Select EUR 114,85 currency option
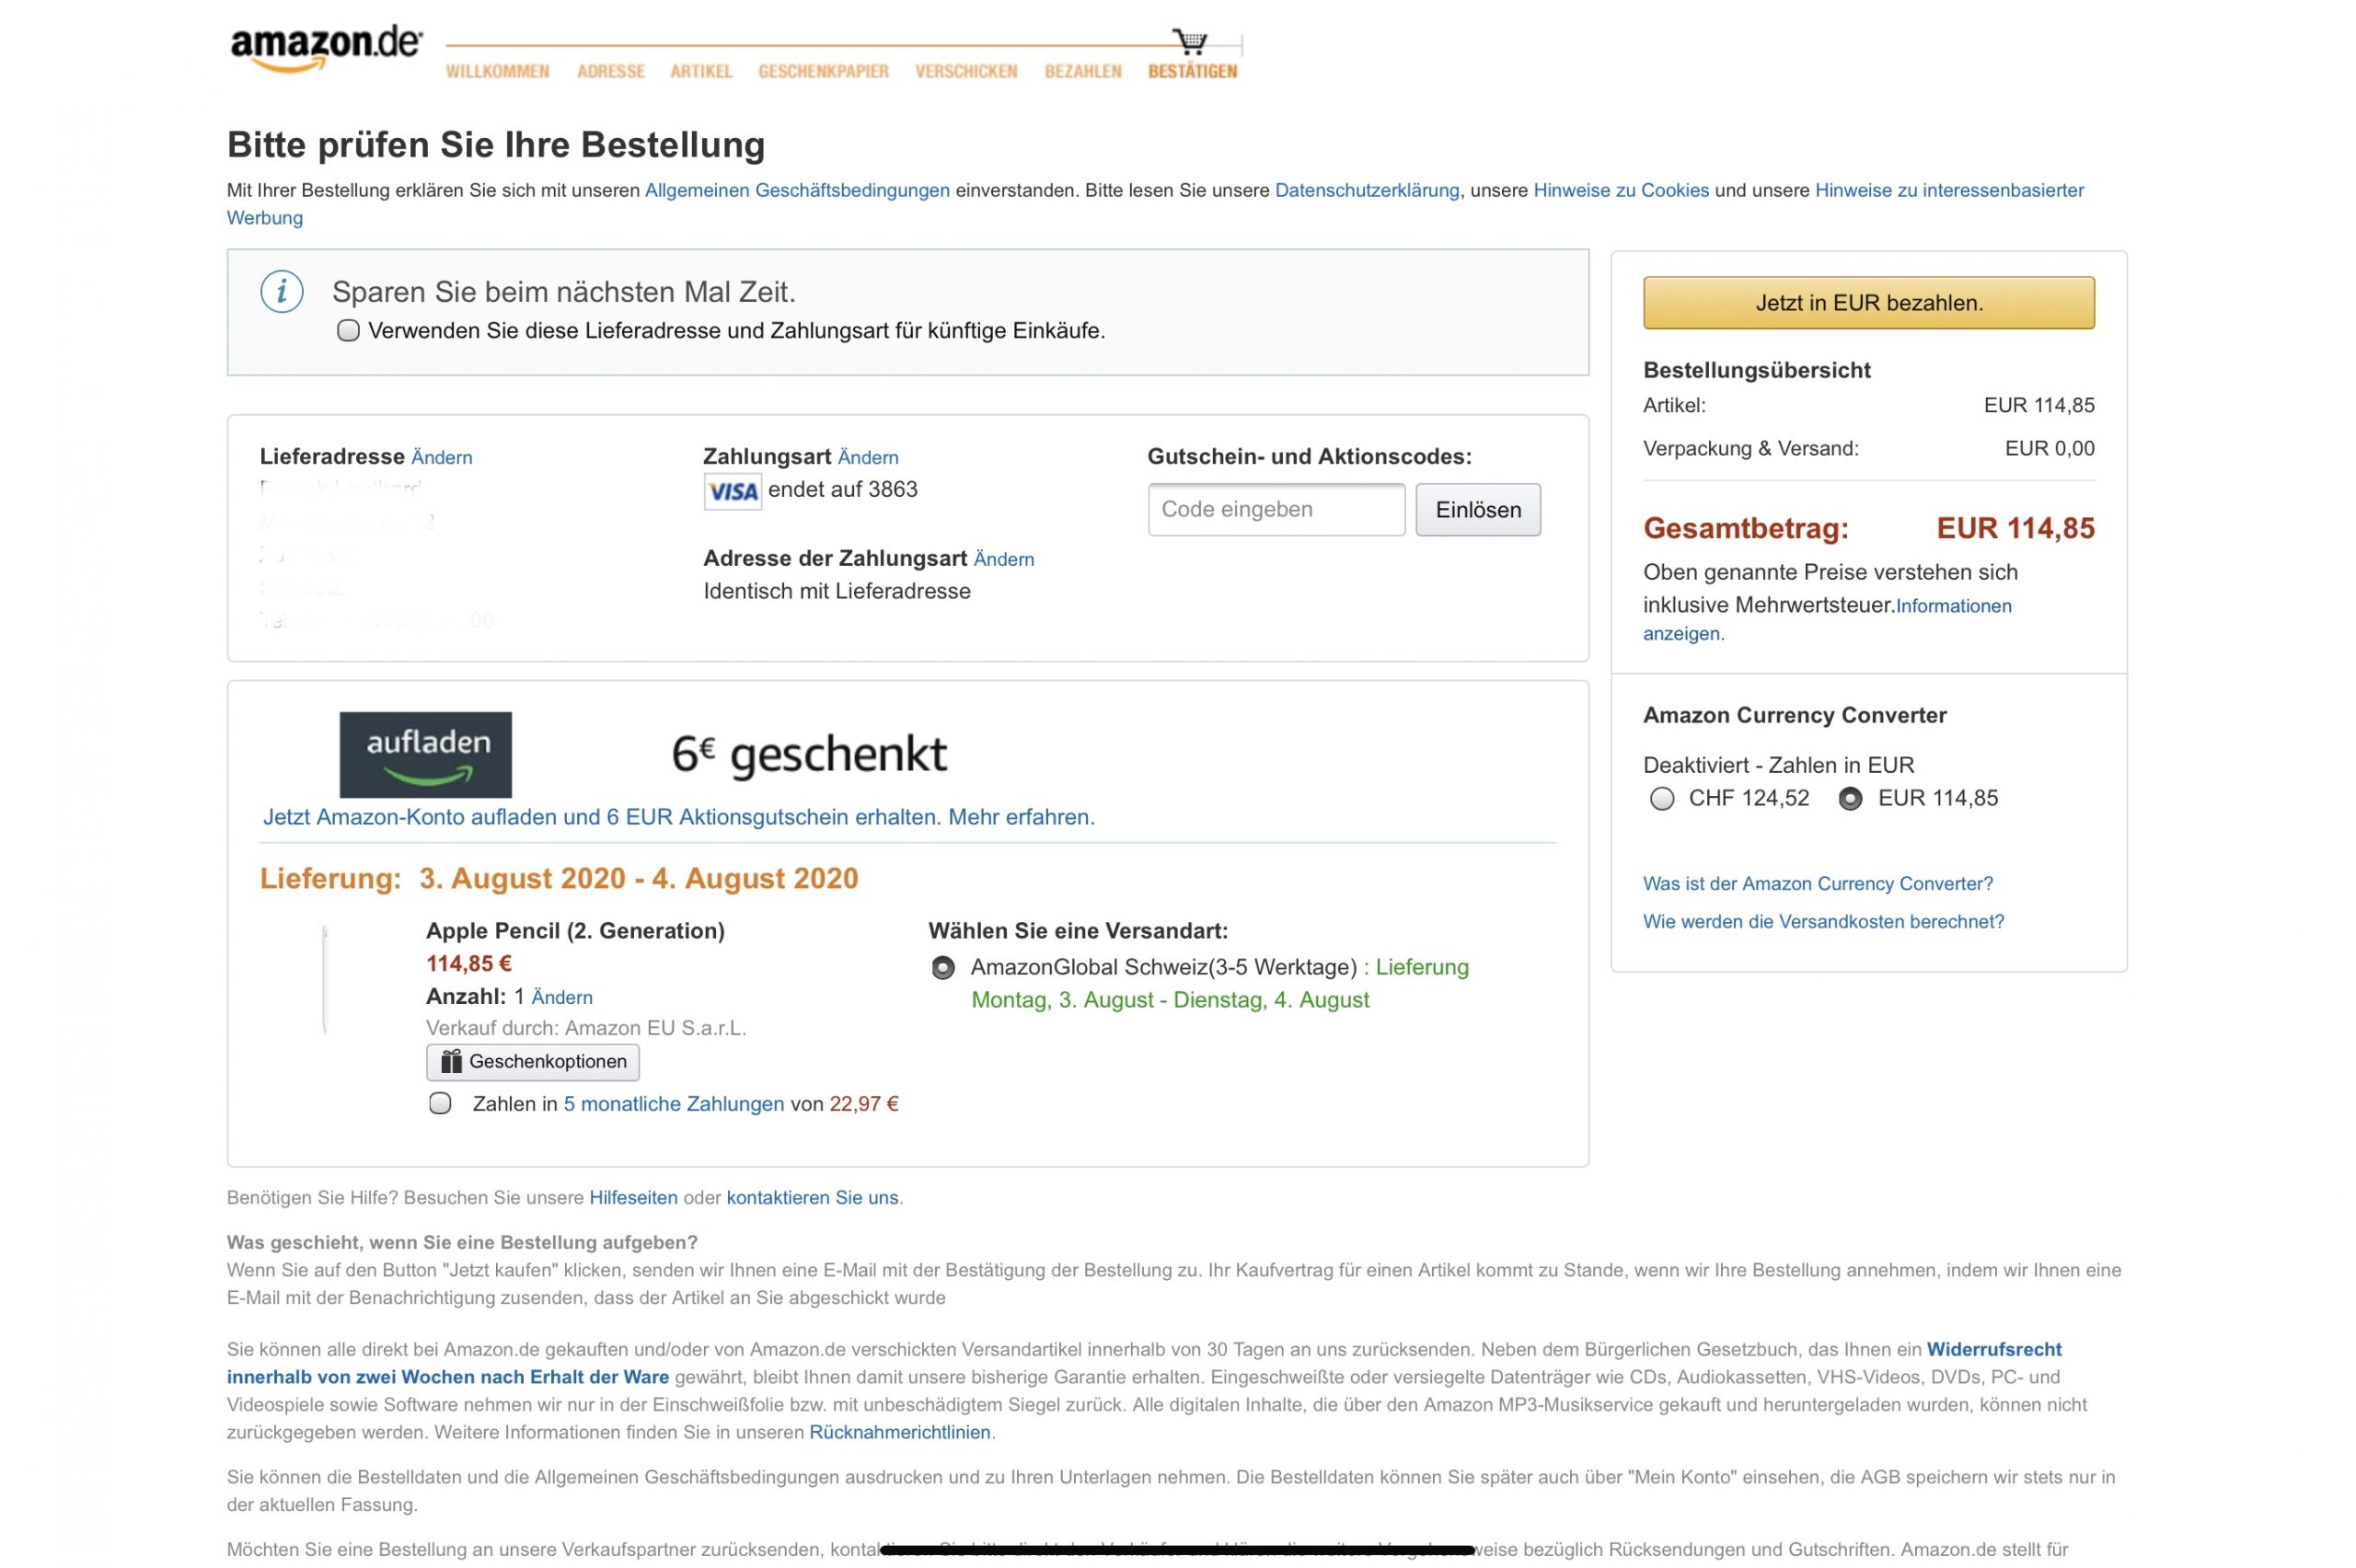2356x1568 pixels. [x=1850, y=799]
